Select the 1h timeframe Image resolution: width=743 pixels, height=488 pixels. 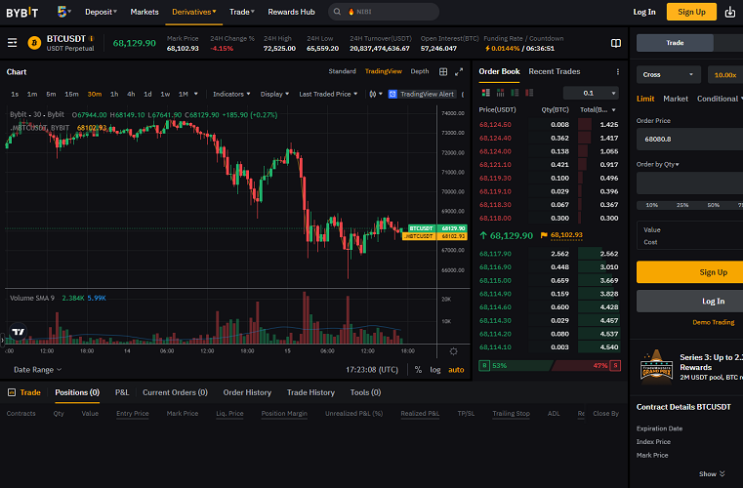(114, 94)
